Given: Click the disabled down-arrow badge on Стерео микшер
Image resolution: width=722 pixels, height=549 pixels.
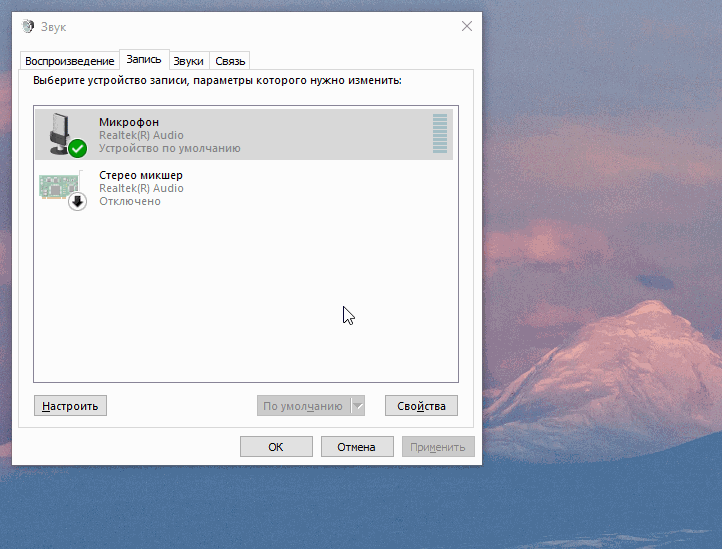Looking at the screenshot, I should (x=78, y=201).
